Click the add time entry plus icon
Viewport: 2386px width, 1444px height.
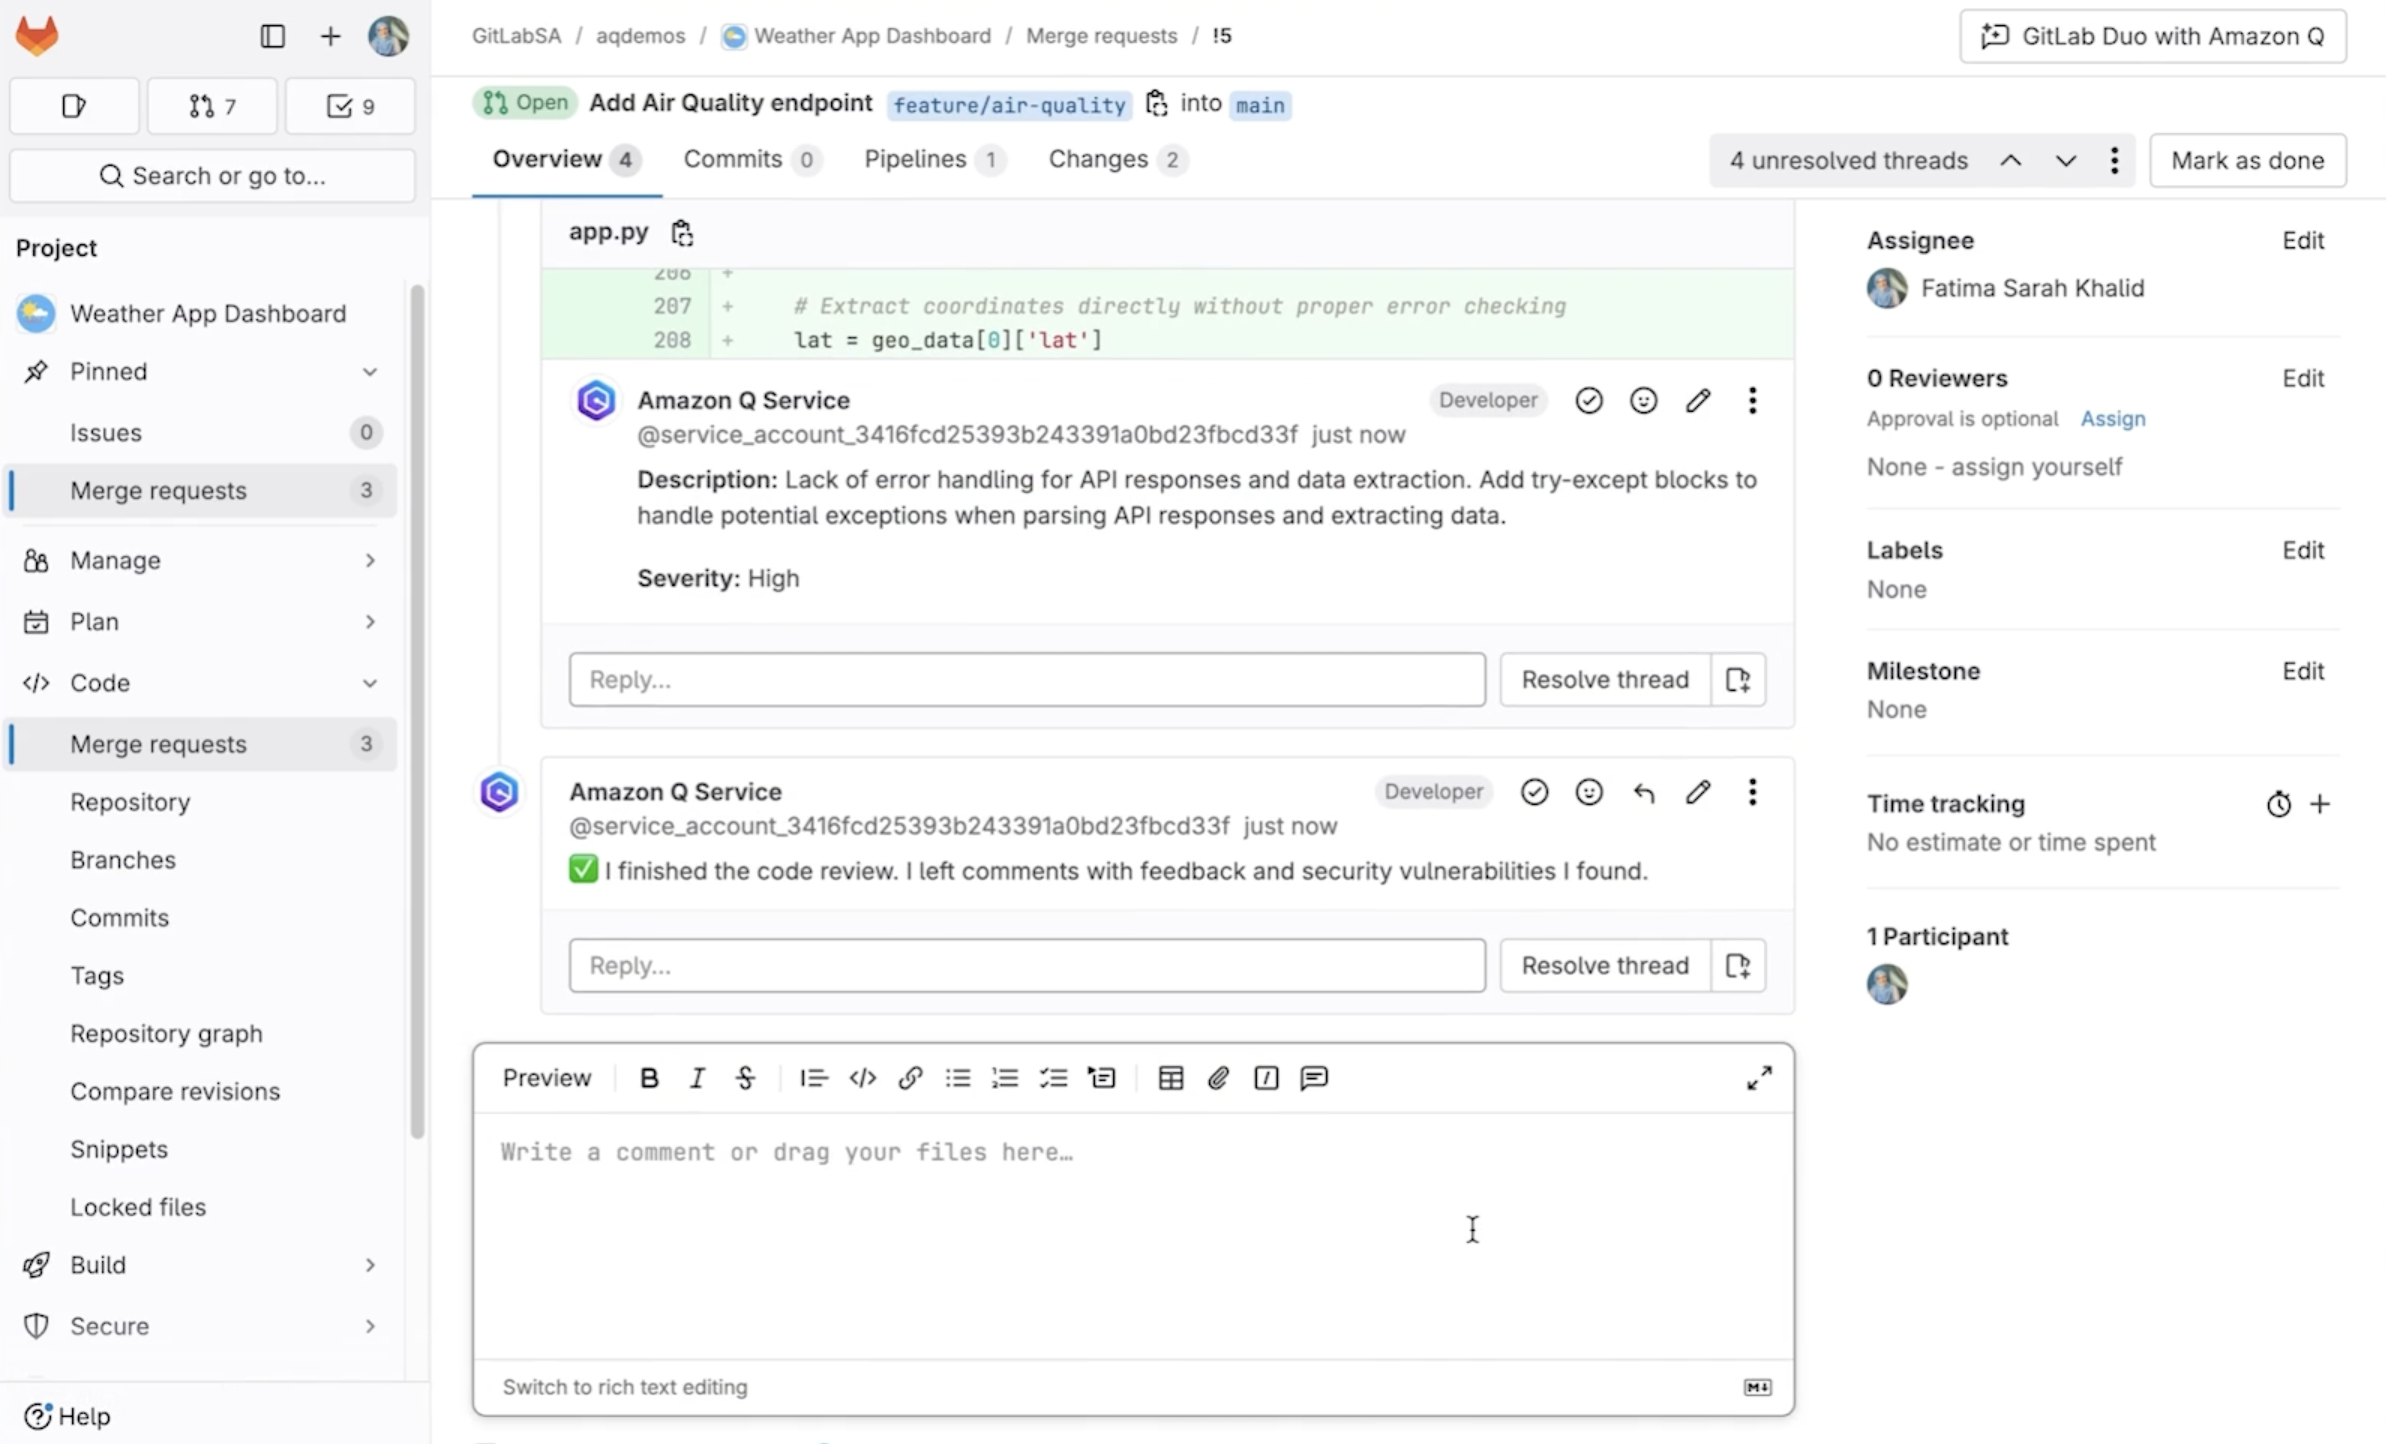[x=2320, y=804]
